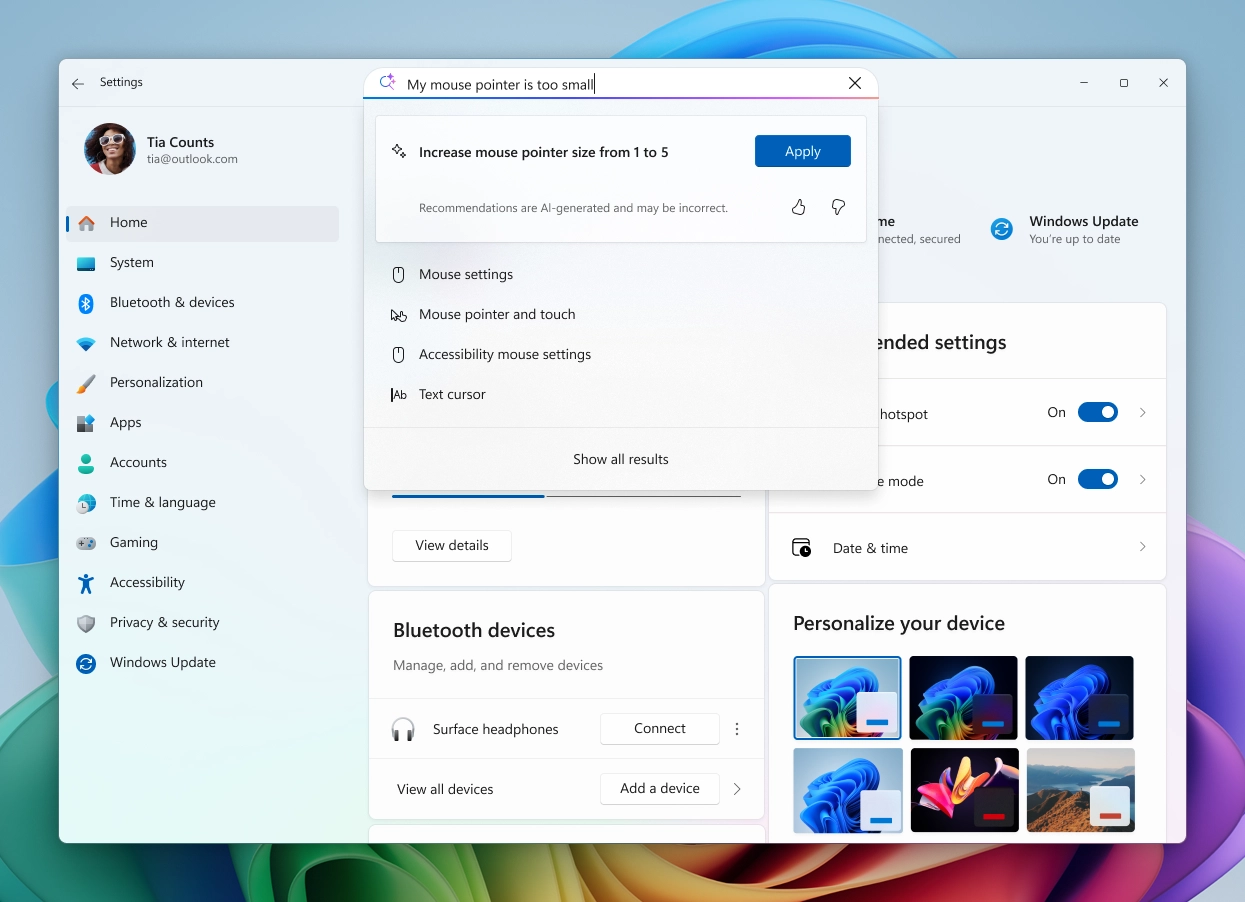
Task: Show all search results
Action: [x=621, y=459]
